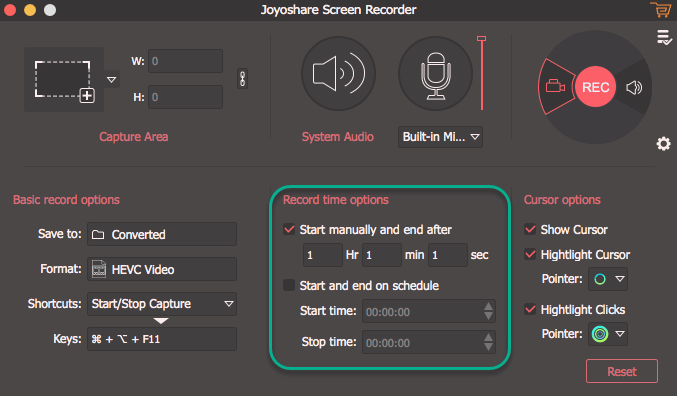Decrease Stop time with down arrow
The height and width of the screenshot is (396, 677).
click(488, 347)
